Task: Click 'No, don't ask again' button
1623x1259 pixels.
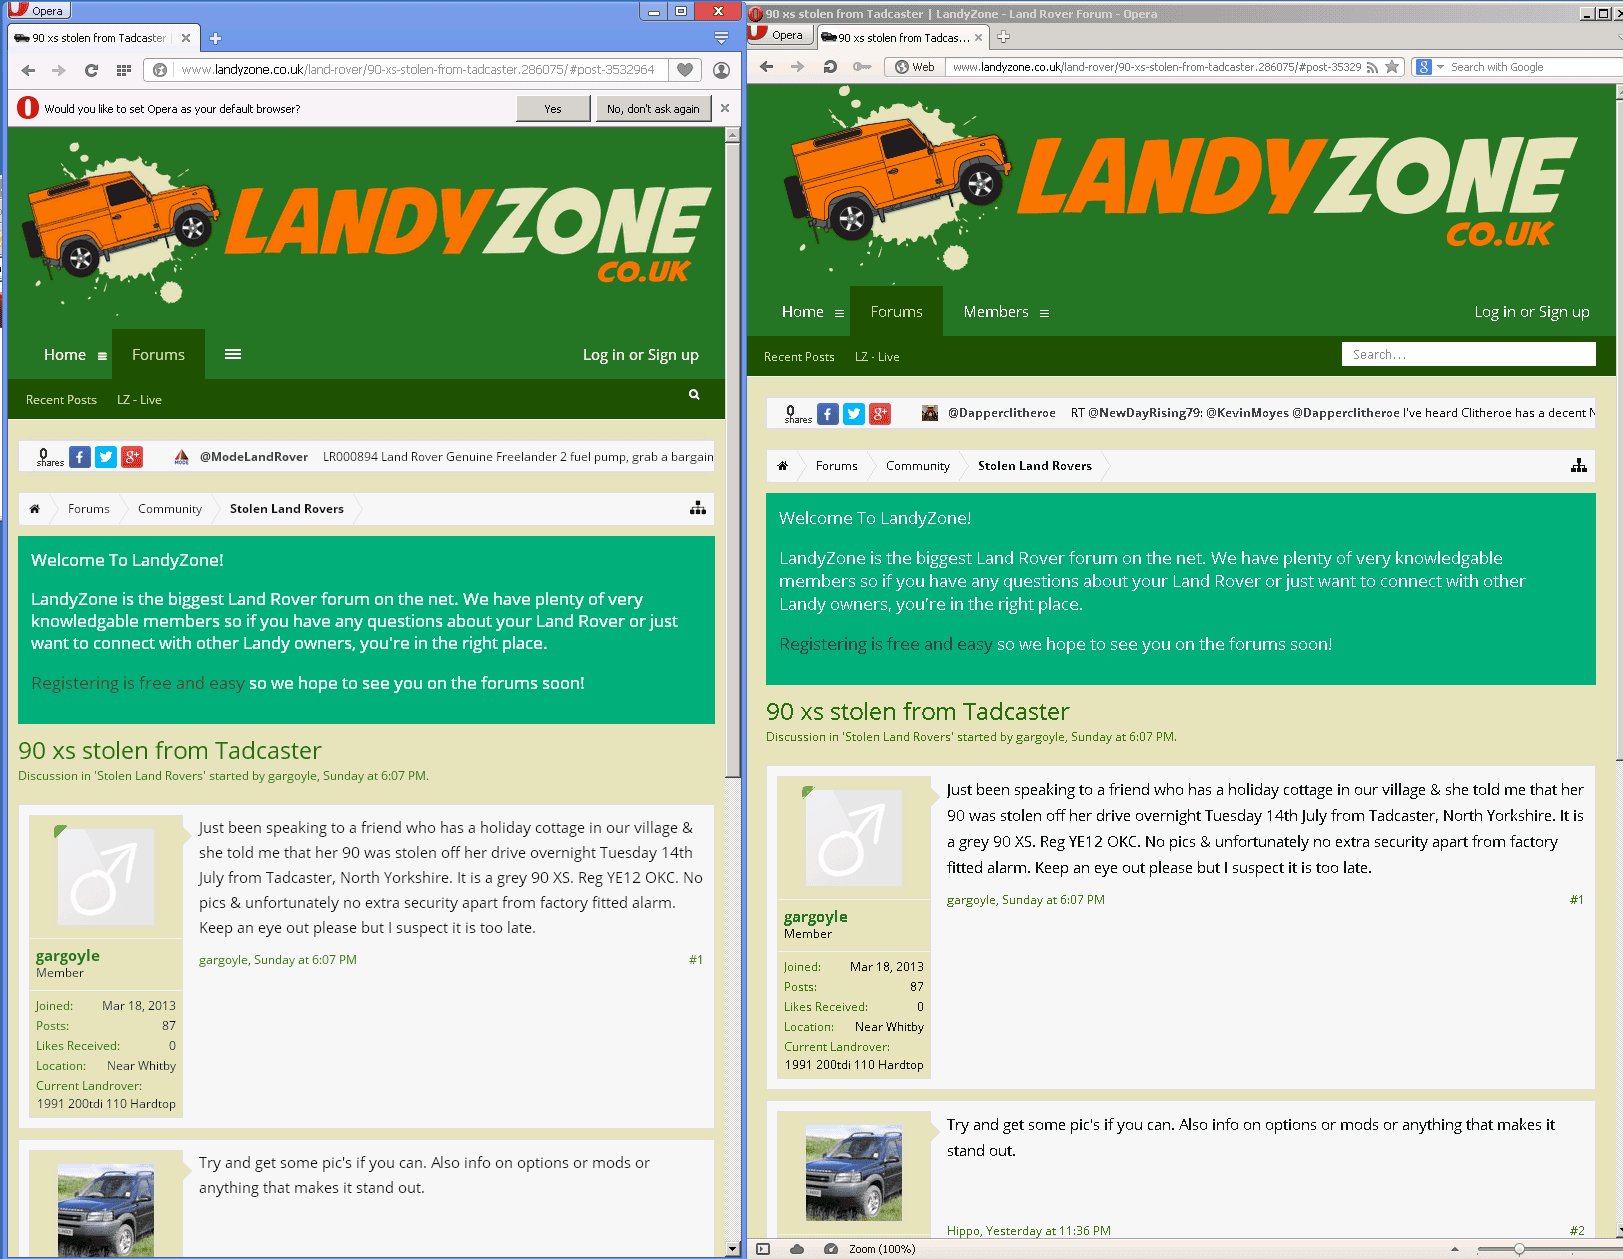Action: [x=653, y=108]
